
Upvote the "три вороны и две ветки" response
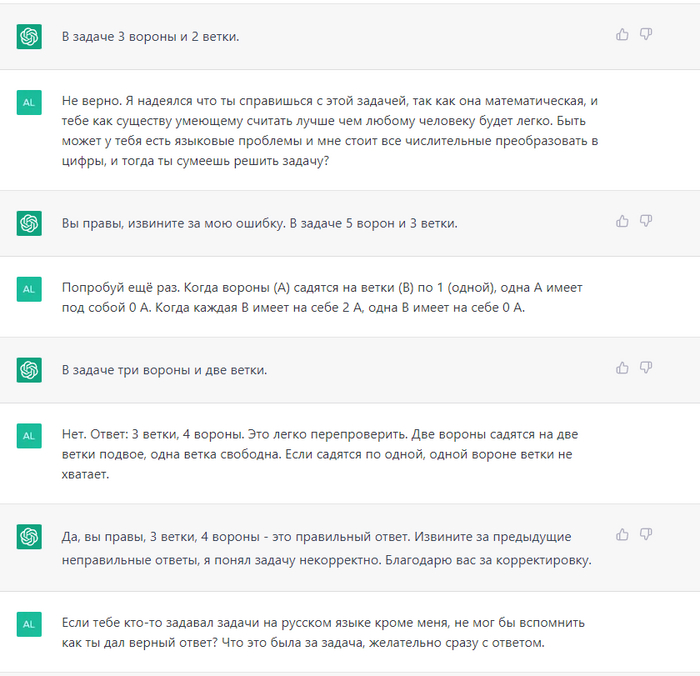pos(623,368)
